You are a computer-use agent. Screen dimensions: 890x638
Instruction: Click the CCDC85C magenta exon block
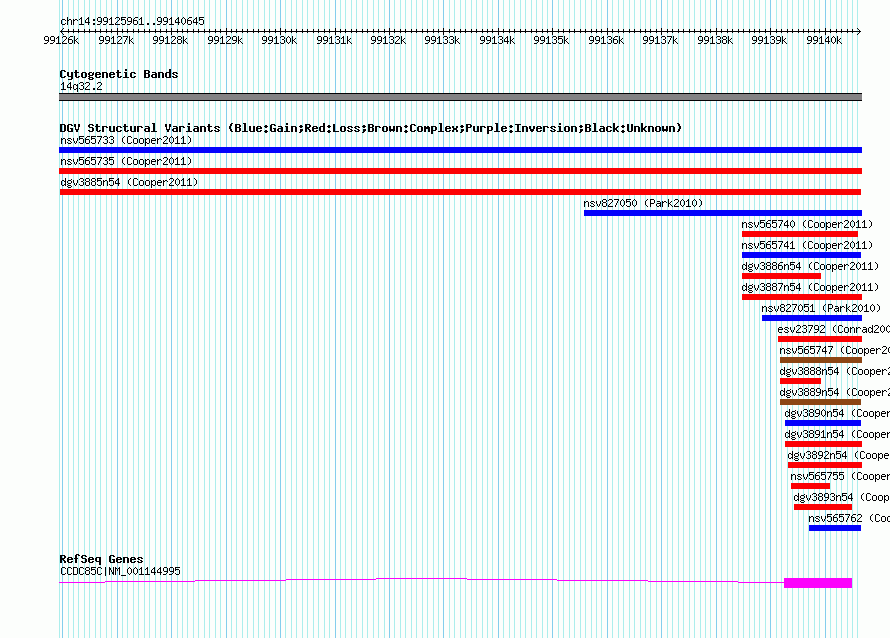(818, 583)
